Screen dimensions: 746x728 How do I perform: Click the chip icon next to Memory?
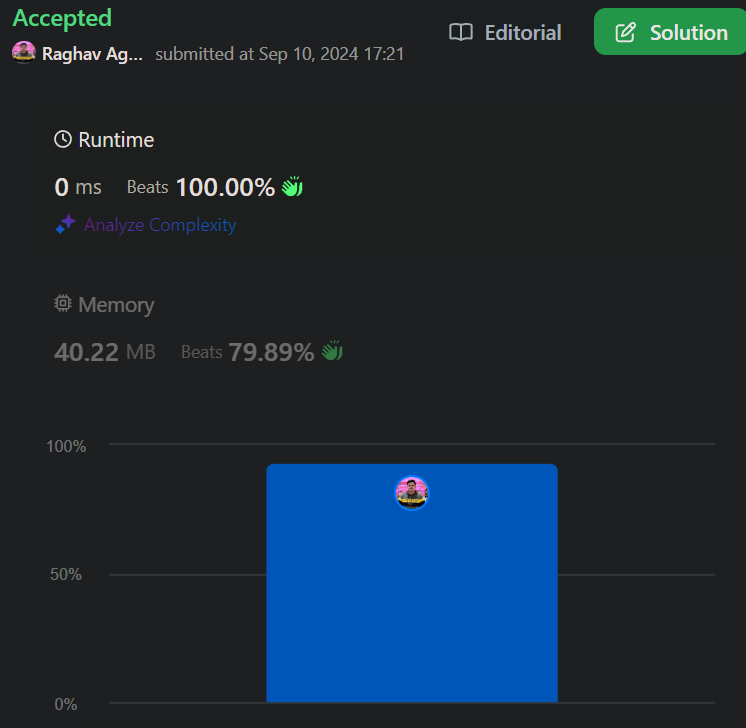pyautogui.click(x=63, y=304)
